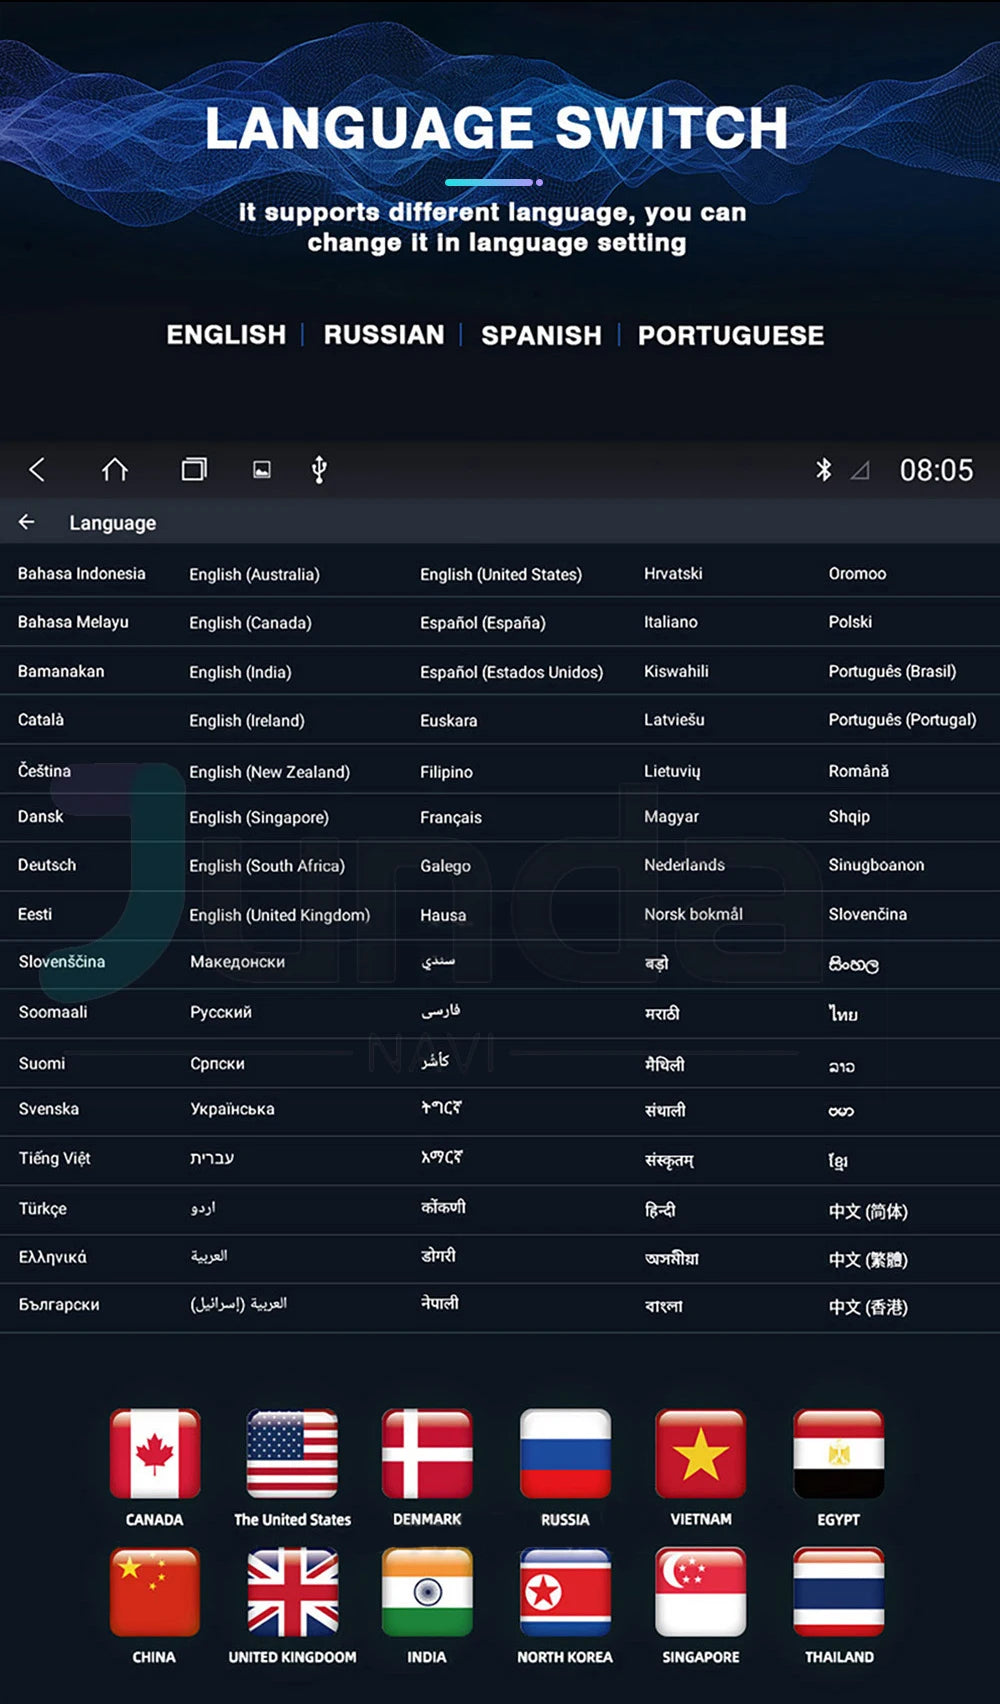
Task: Choose Русский from the language list
Action: coord(221,1012)
